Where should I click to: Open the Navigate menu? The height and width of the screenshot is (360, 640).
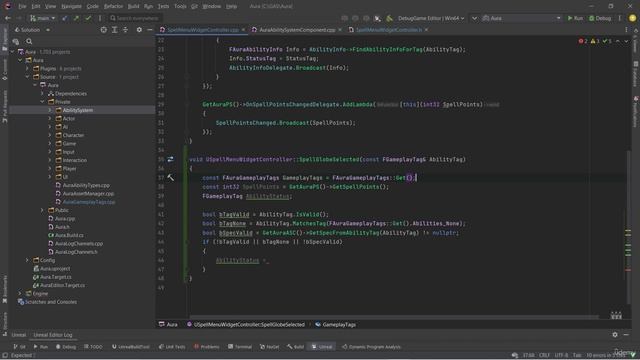(71, 6)
